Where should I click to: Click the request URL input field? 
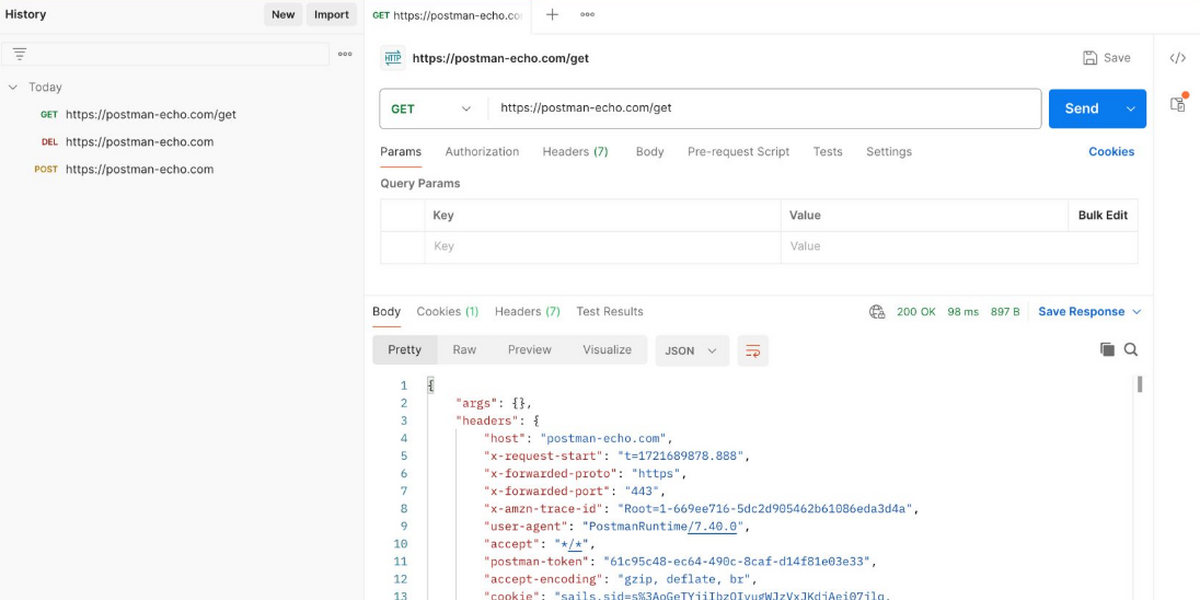coord(765,109)
